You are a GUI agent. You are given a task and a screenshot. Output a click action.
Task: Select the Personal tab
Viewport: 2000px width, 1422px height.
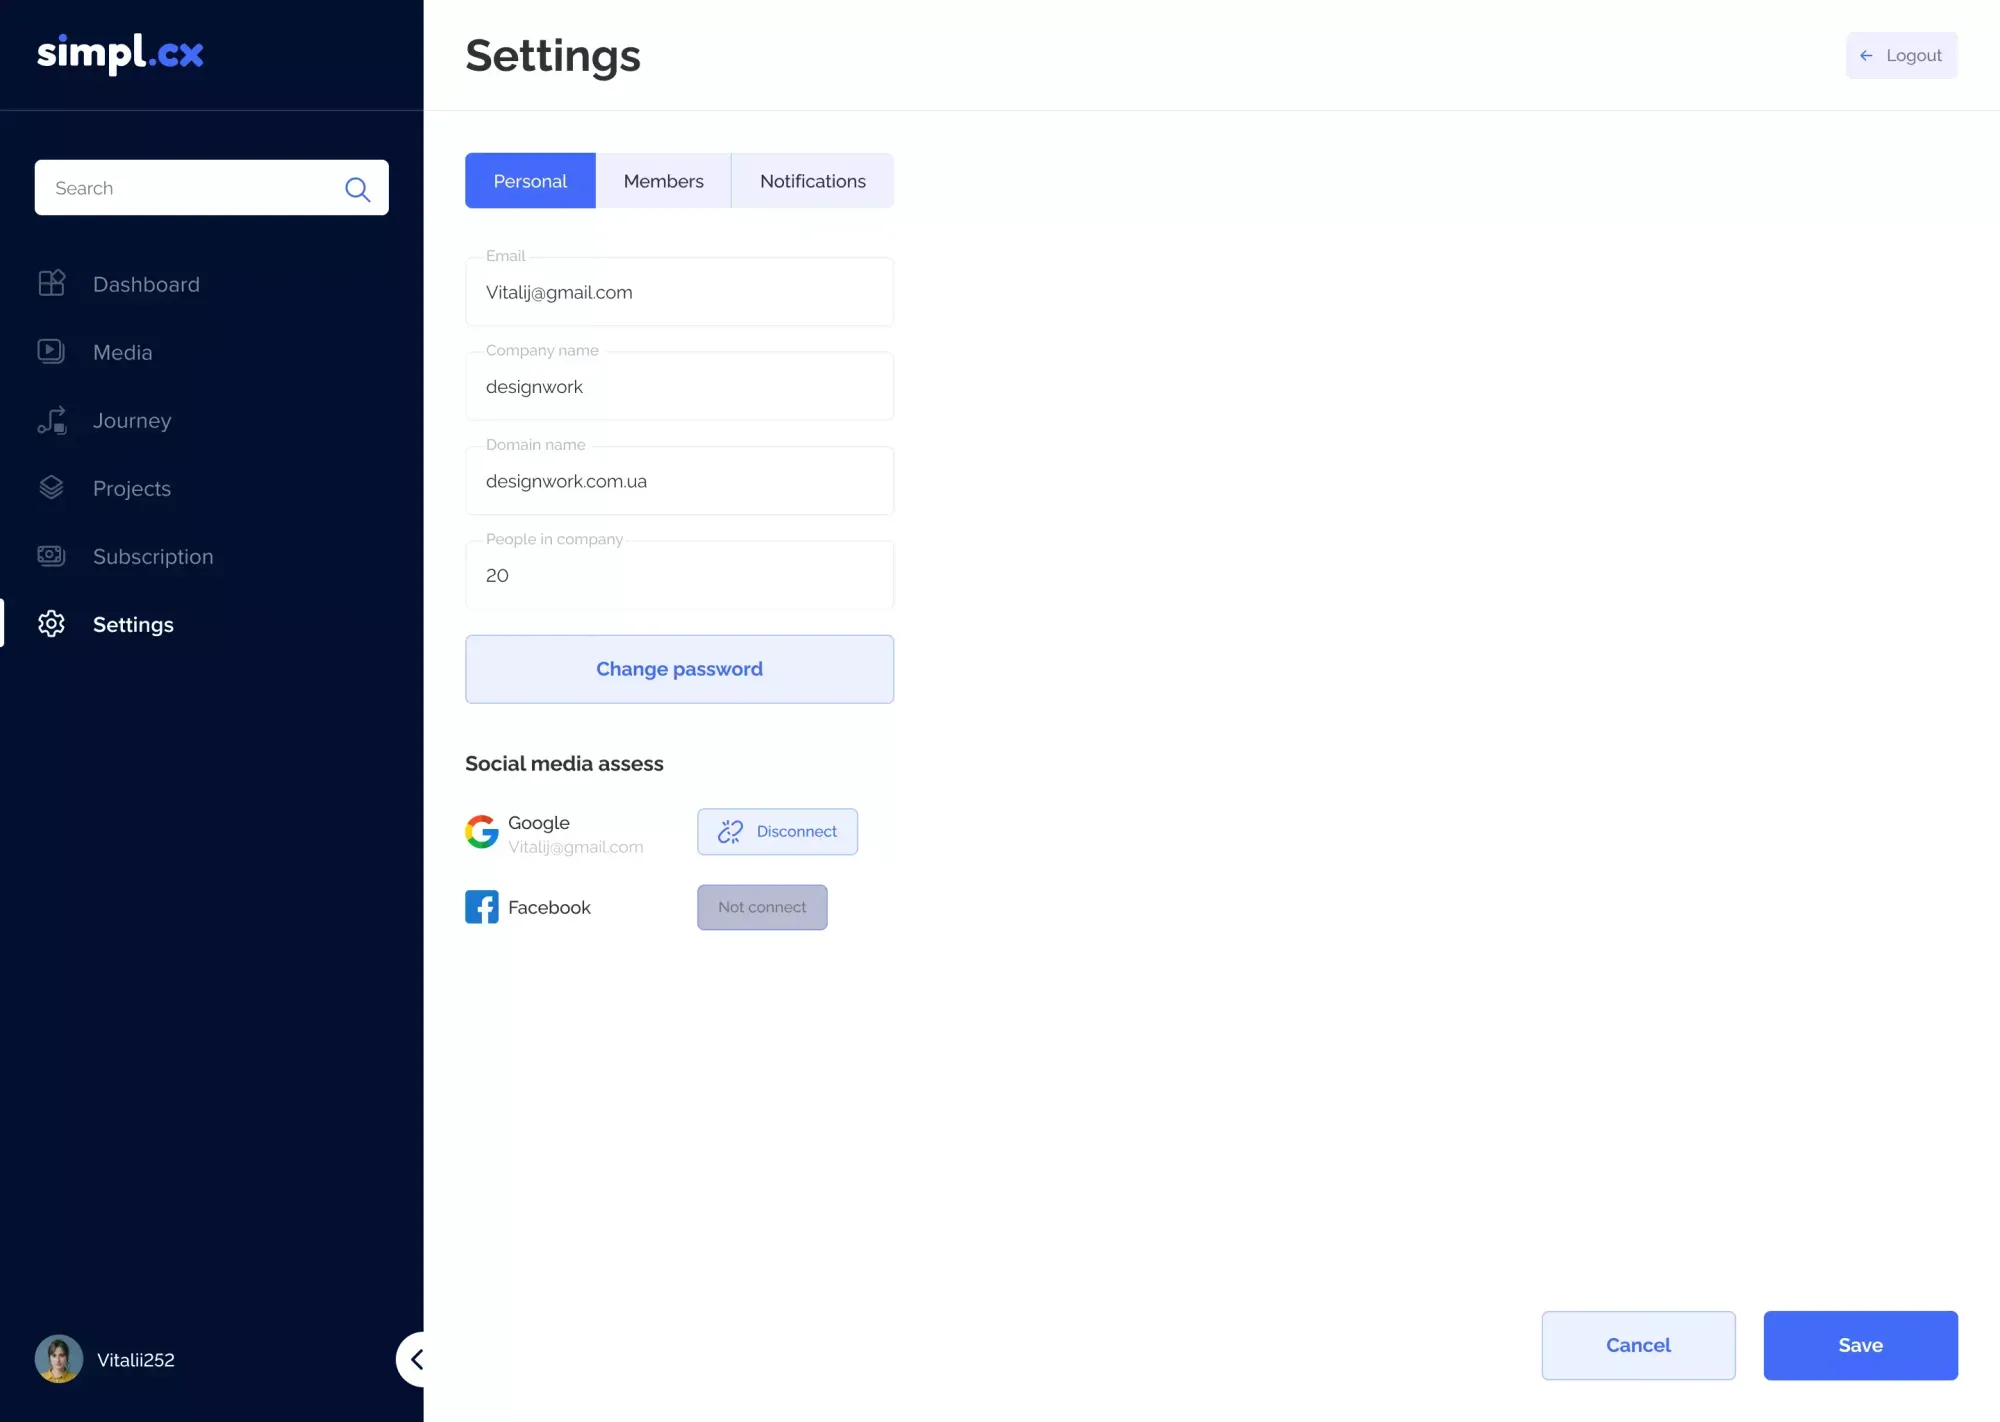pyautogui.click(x=529, y=180)
